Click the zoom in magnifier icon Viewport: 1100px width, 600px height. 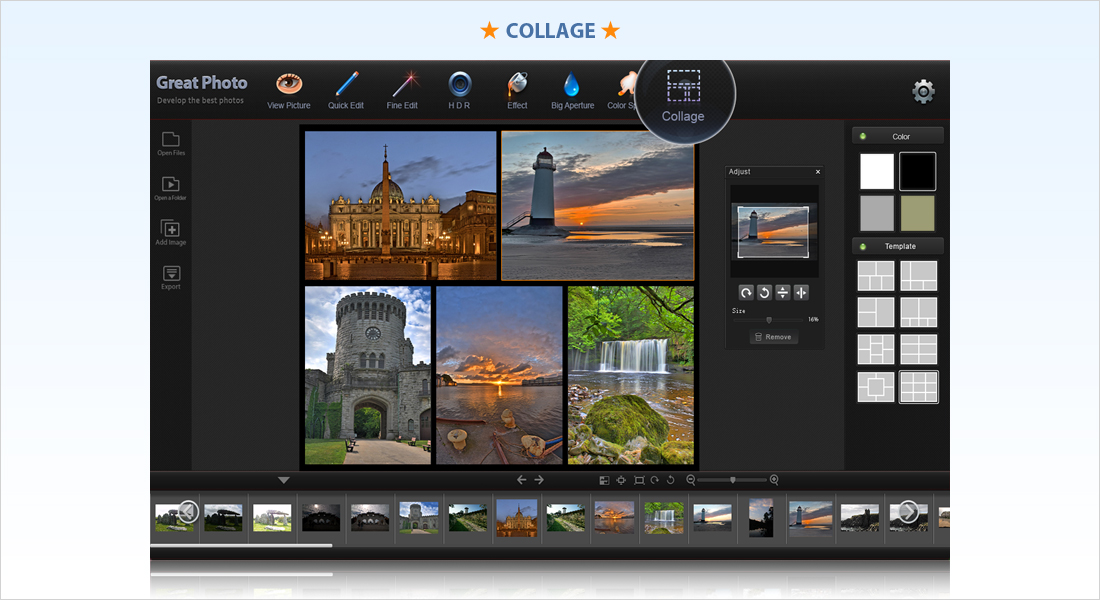click(x=774, y=481)
